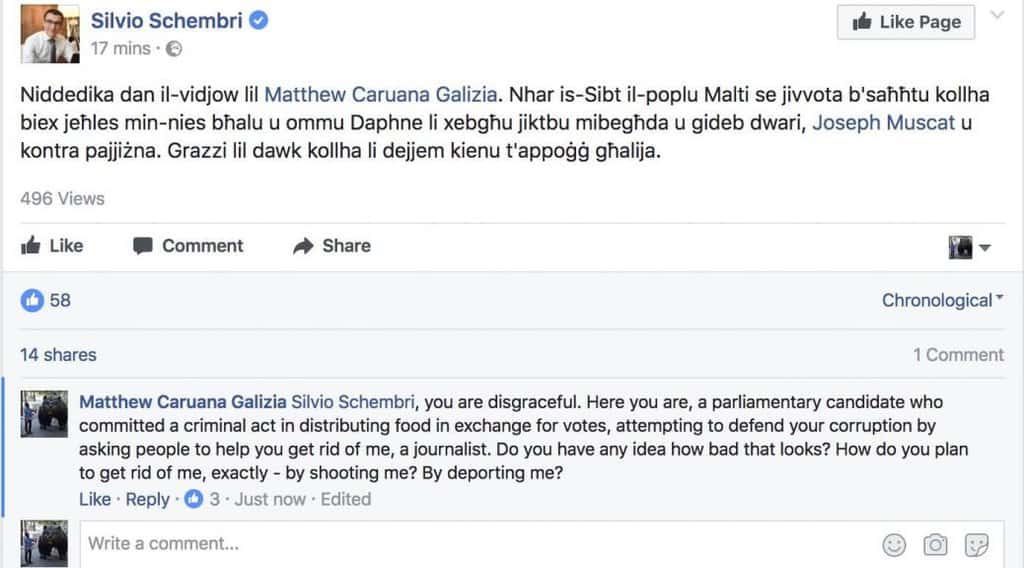The width and height of the screenshot is (1024, 568).
Task: Attach a photo with the camera icon
Action: (x=935, y=545)
